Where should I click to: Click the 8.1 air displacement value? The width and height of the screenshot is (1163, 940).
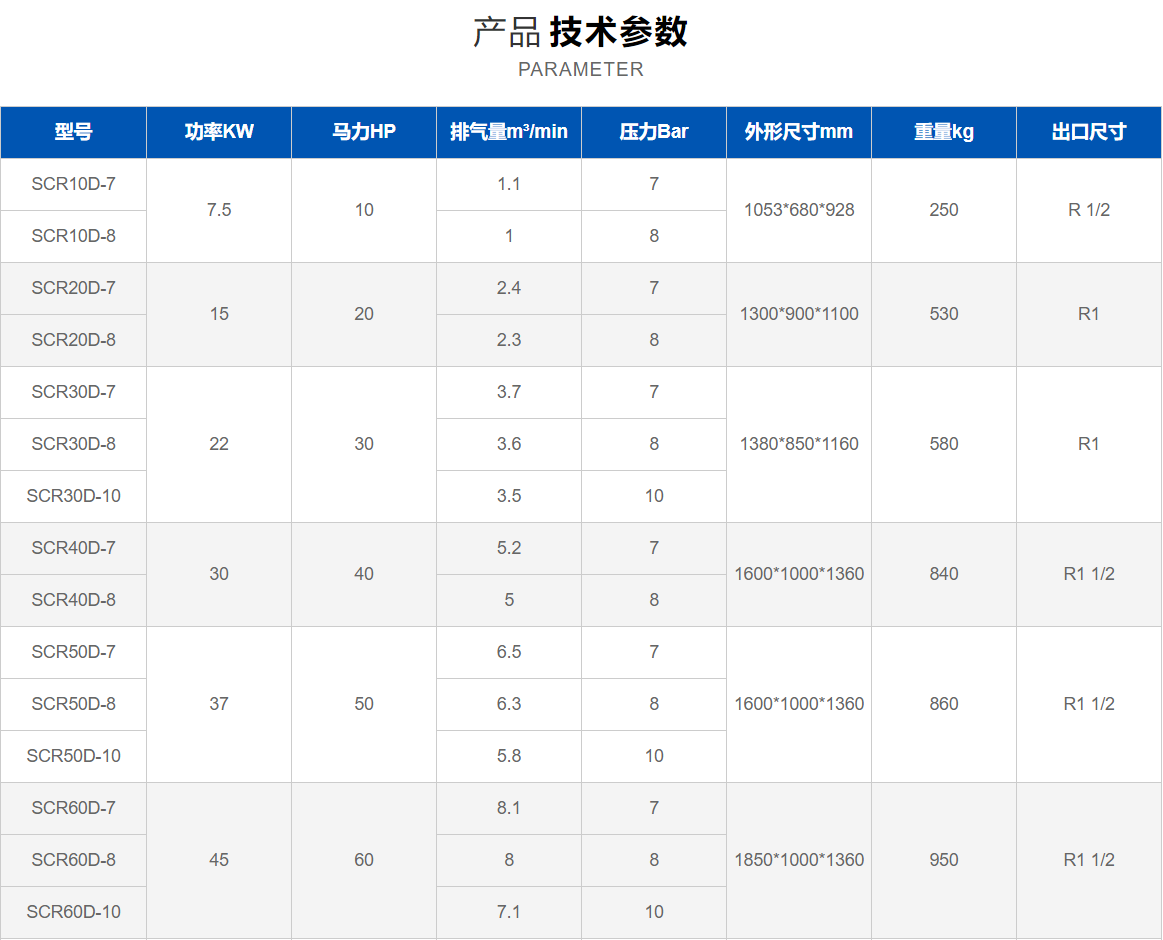pyautogui.click(x=509, y=808)
